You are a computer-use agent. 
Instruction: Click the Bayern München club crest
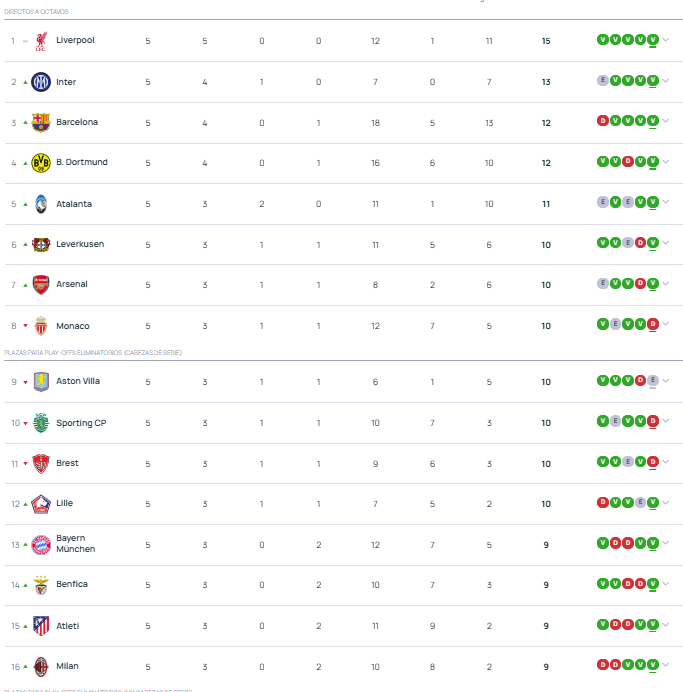[41, 545]
